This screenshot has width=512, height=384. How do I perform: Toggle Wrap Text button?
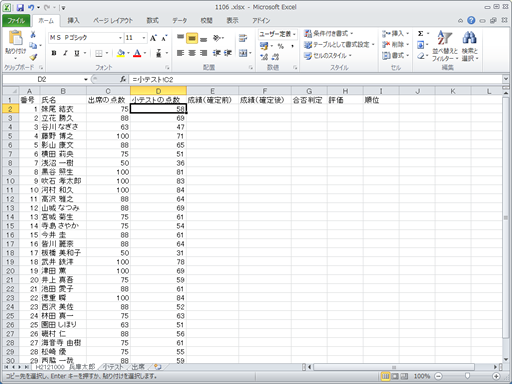tap(243, 38)
